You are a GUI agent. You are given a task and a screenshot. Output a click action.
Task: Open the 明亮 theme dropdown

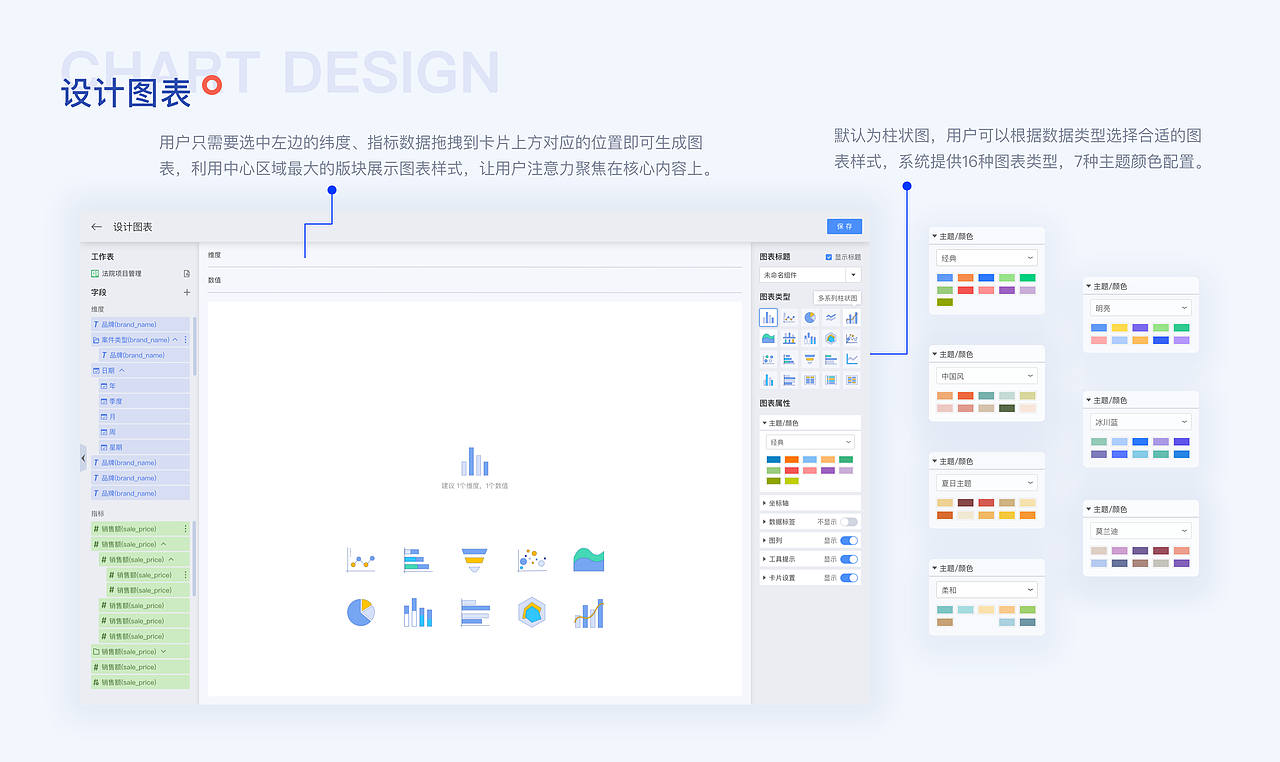pos(1141,308)
